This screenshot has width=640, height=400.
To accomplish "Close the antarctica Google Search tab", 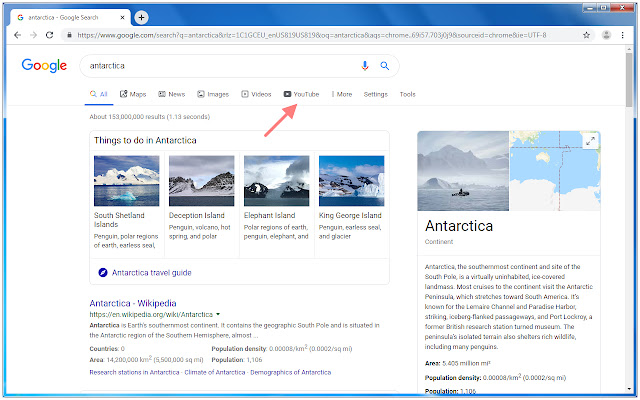I will point(122,18).
